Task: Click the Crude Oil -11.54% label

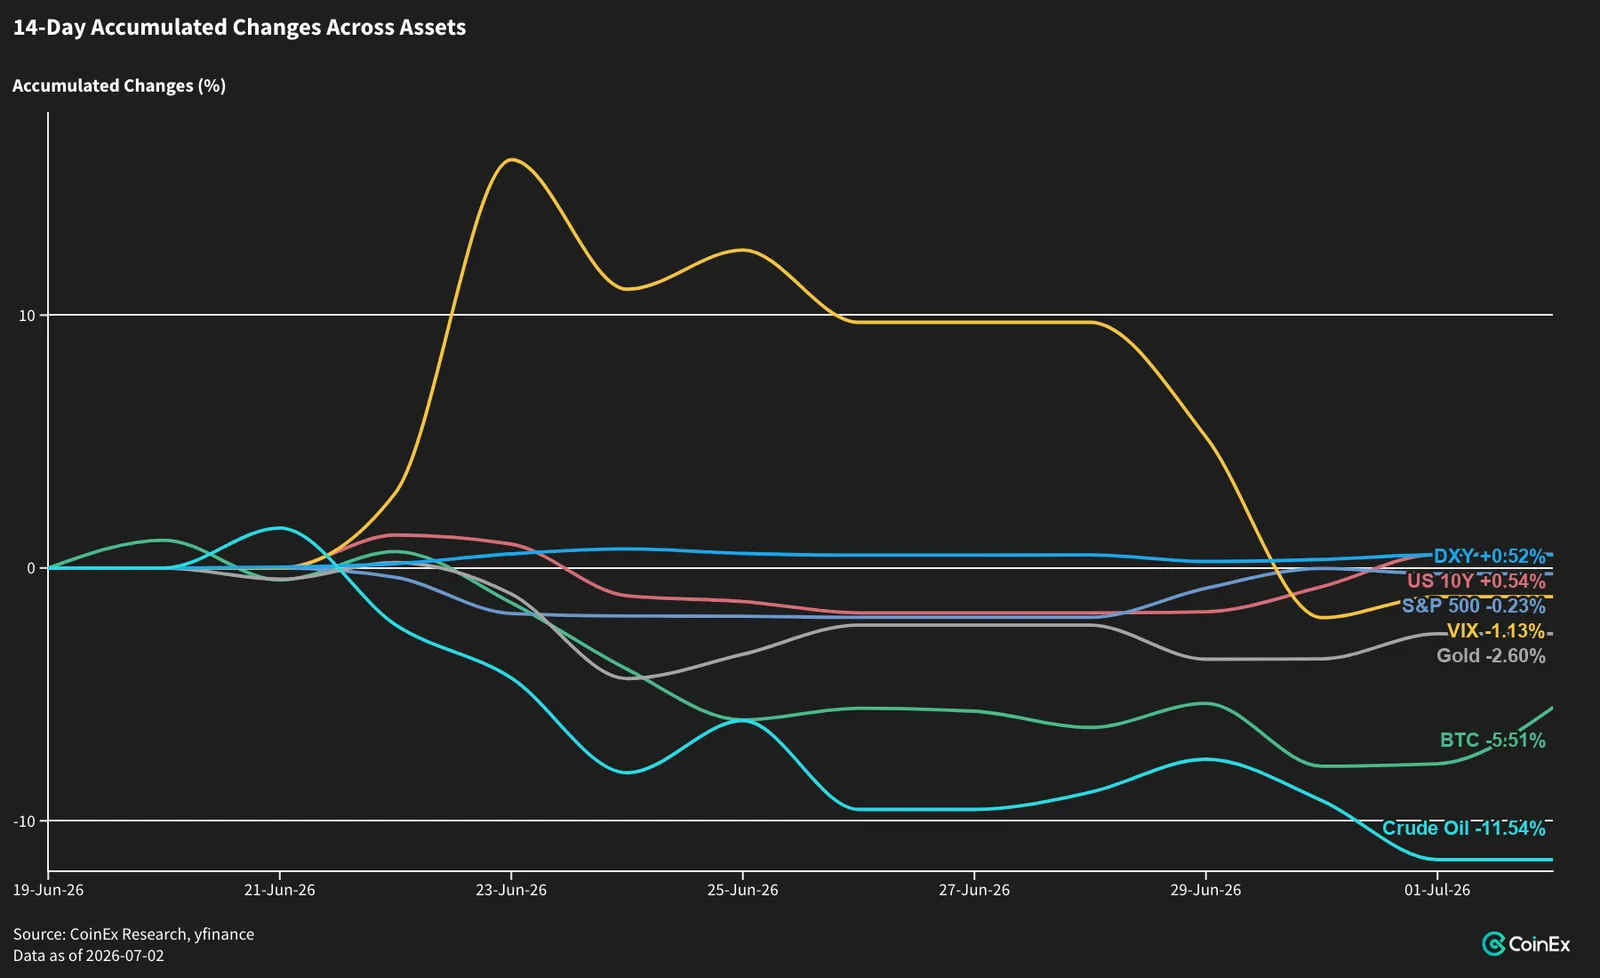Action: [1464, 828]
